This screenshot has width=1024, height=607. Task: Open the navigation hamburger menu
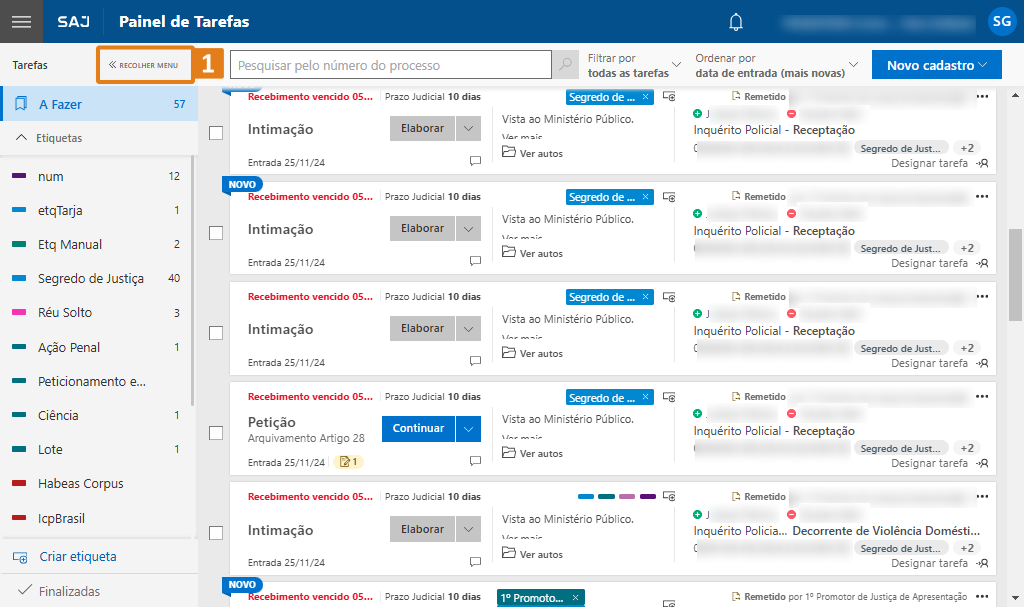(x=22, y=22)
